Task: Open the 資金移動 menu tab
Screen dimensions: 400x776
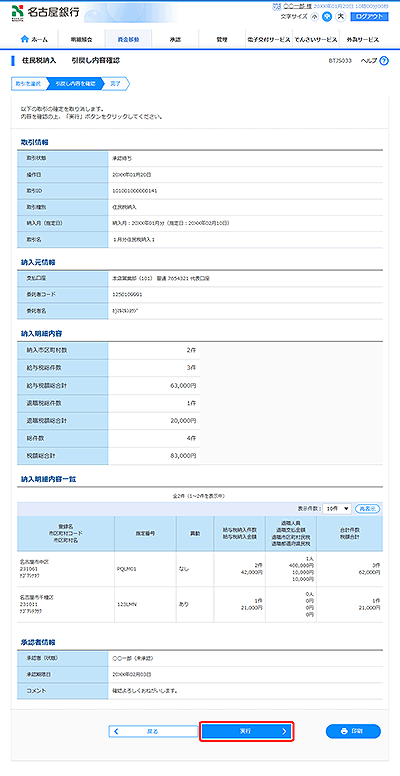Action: pos(128,39)
